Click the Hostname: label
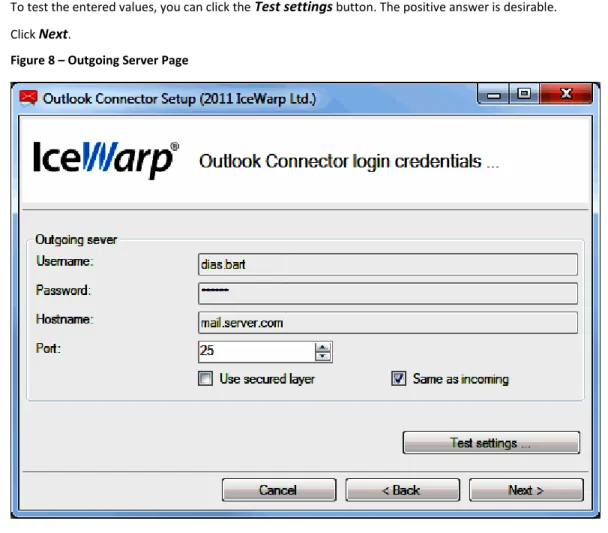 coord(65,319)
